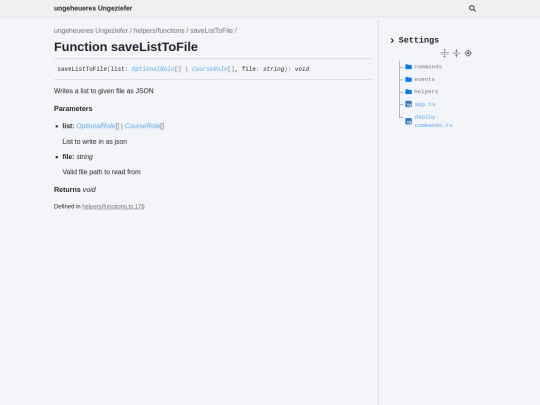This screenshot has width=540, height=405.
Task: Click ungeheueres Ungeziefer breadcrumb
Action: tap(91, 31)
